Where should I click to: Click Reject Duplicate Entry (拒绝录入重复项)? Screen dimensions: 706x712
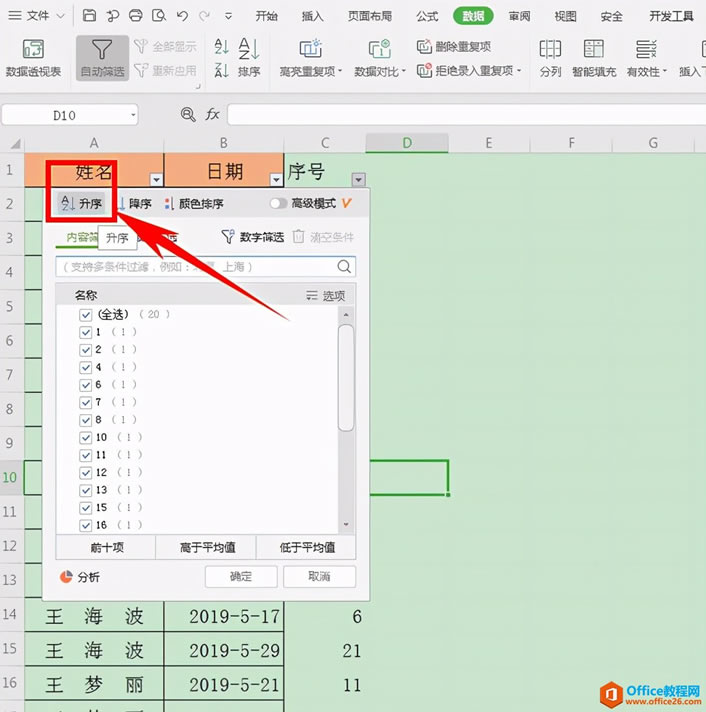tap(469, 70)
